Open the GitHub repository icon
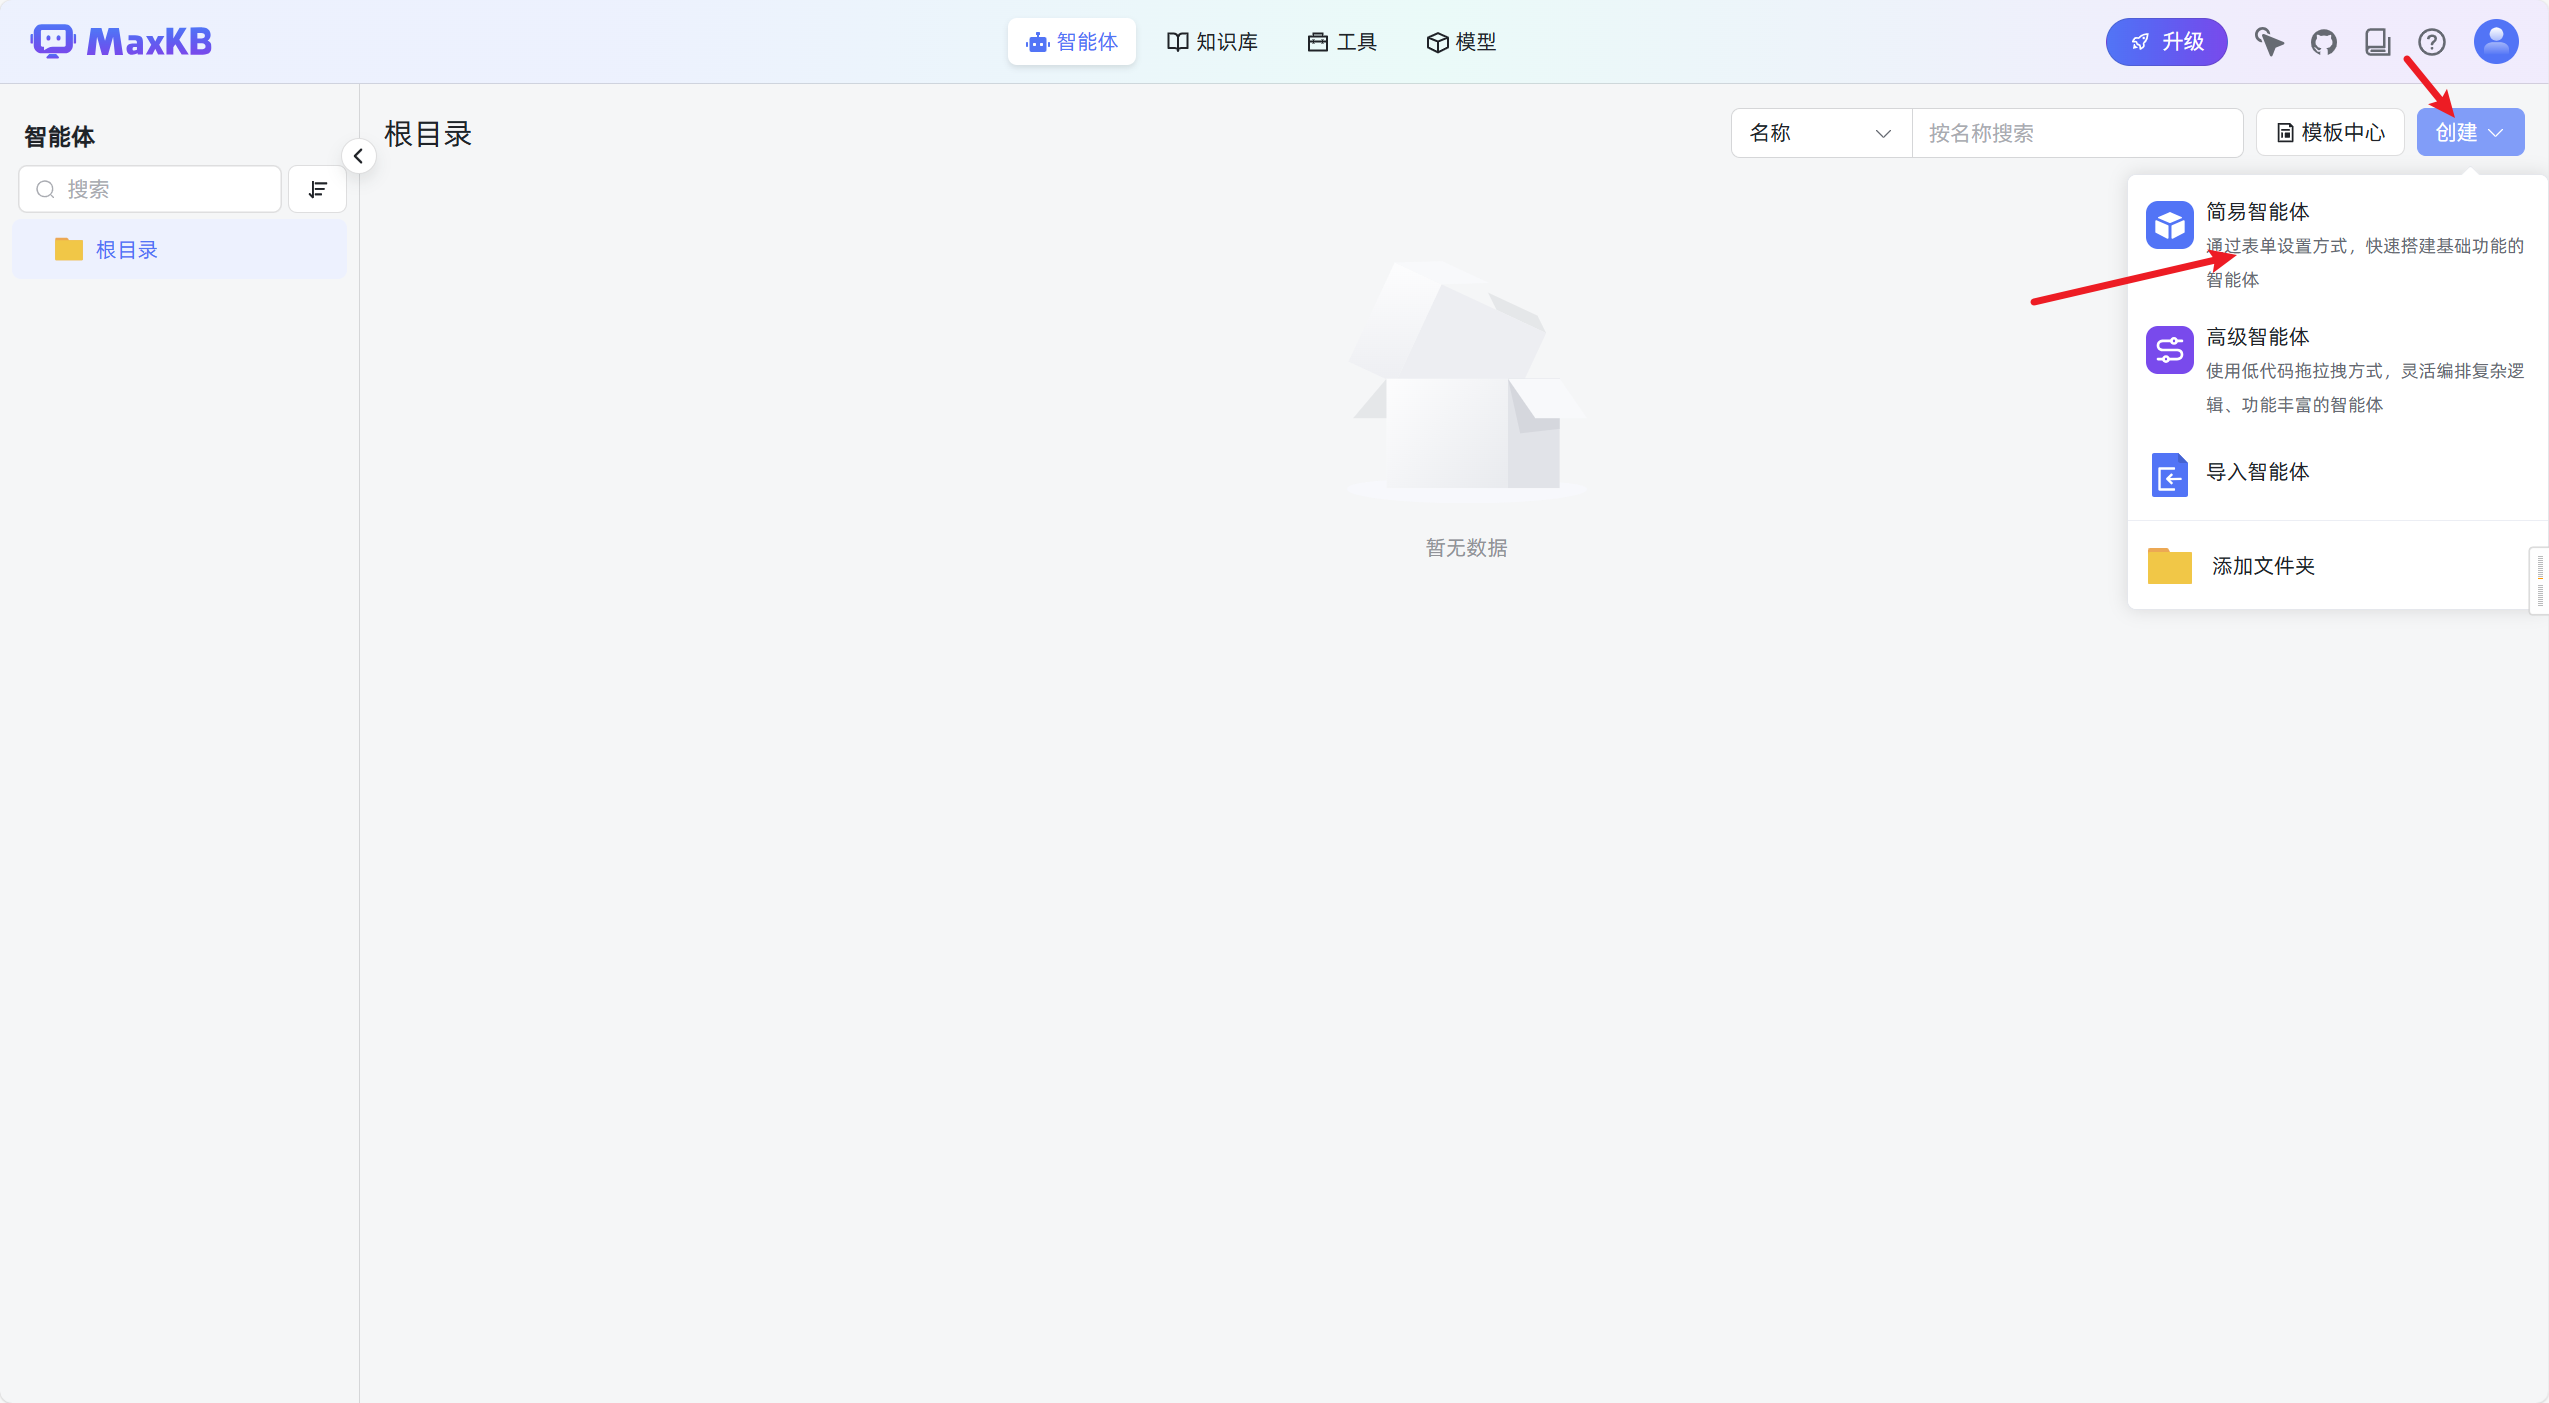 (2323, 42)
